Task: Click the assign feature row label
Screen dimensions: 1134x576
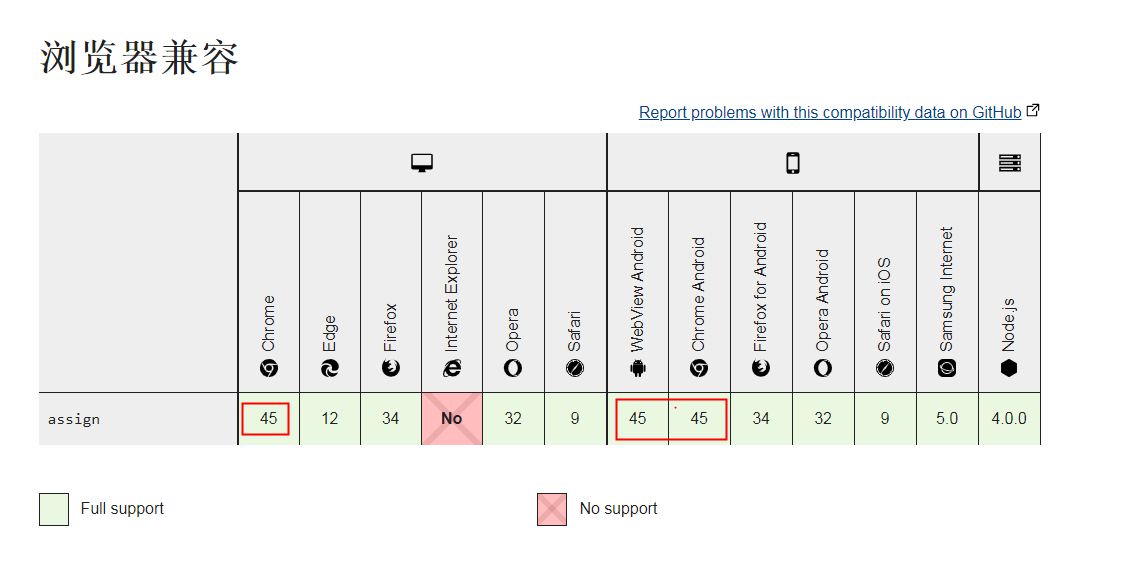Action: [74, 419]
